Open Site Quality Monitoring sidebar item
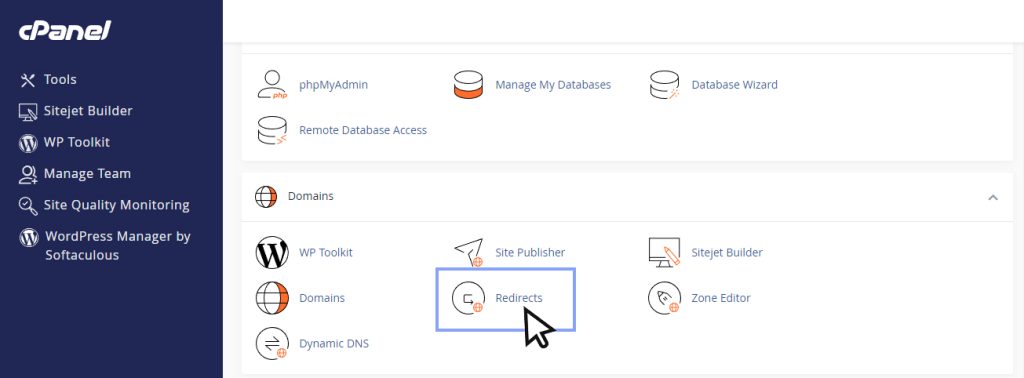 tap(116, 205)
